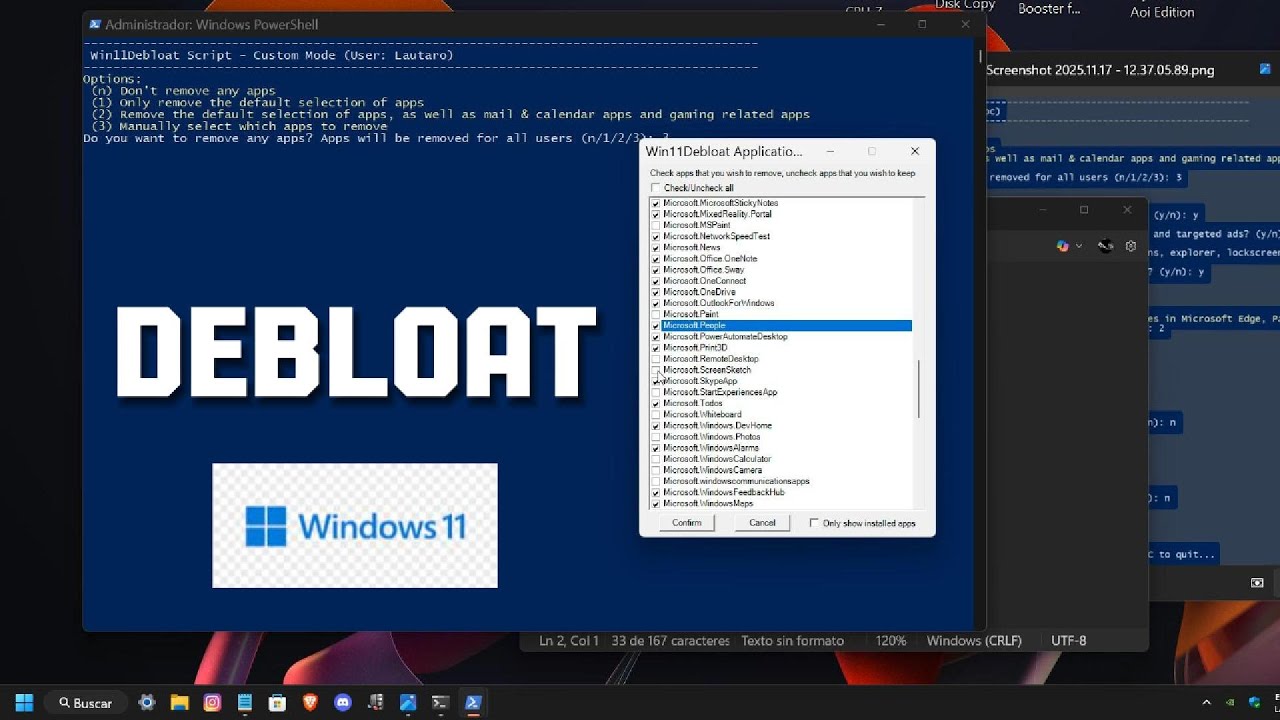Click the Windows 11 logo image

(x=355, y=525)
